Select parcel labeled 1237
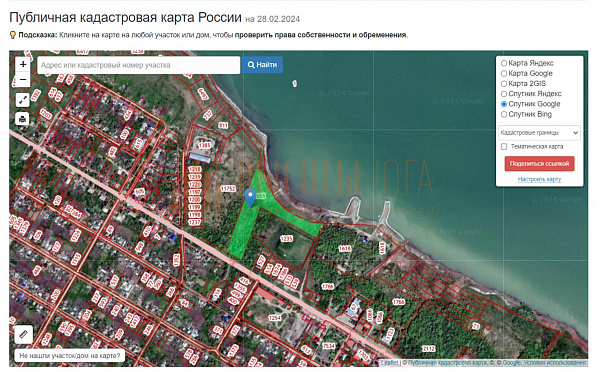Image resolution: width=600 pixels, height=372 pixels. 195,222
